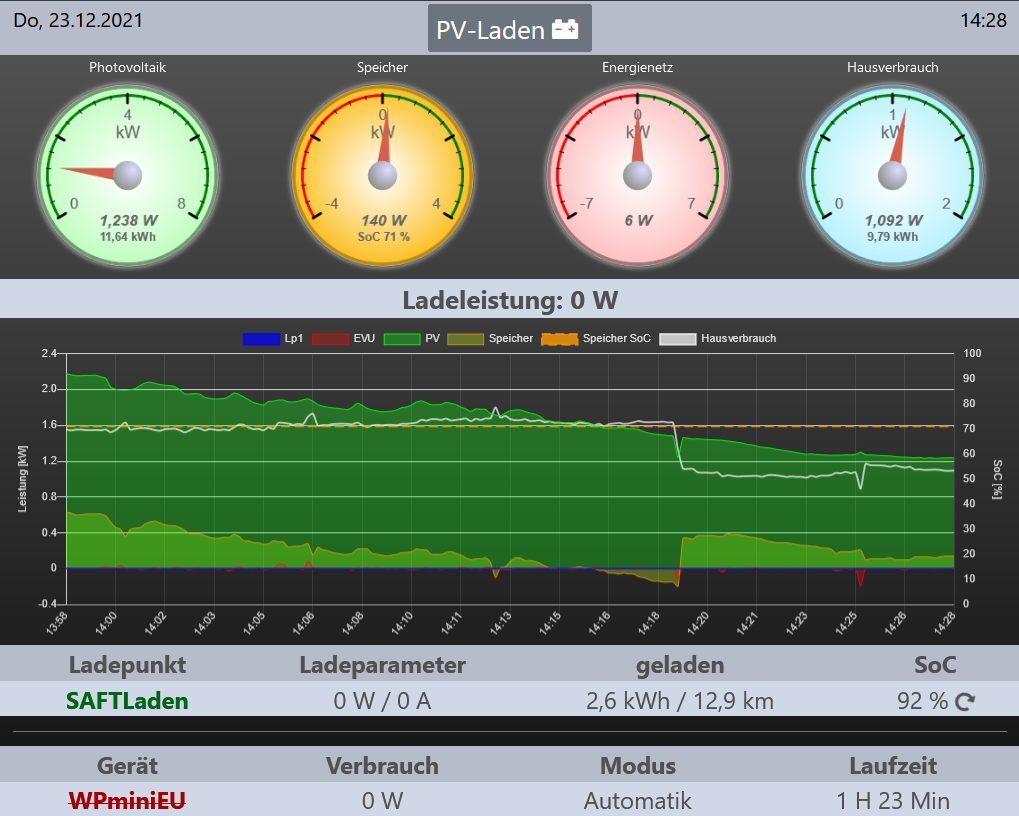Change the Automatik mode of WPminiEU
Screen dimensions: 1019x816
point(638,800)
